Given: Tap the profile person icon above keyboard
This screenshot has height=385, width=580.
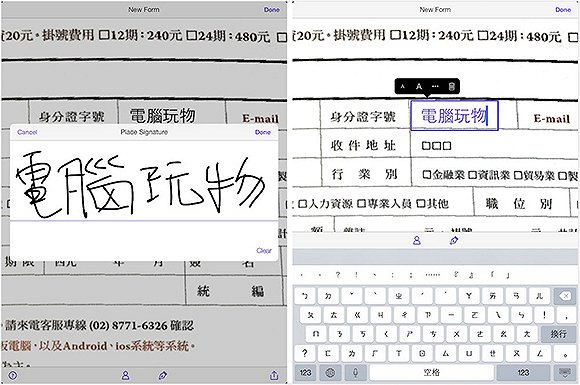Looking at the screenshot, I should pyautogui.click(x=417, y=241).
